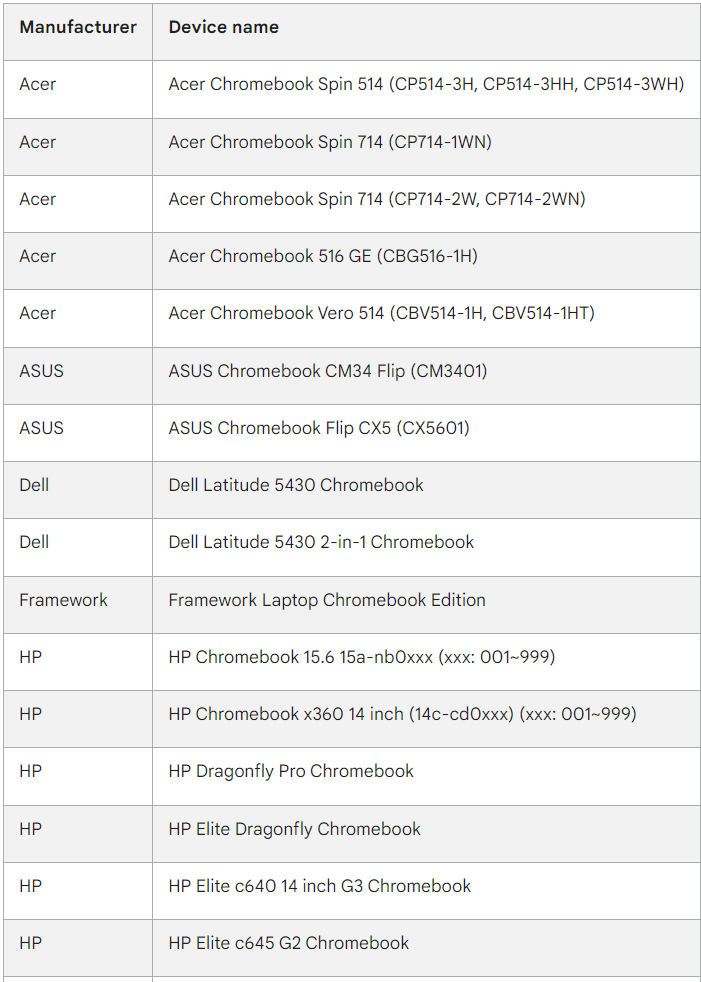Select Framework Laptop Chromebook Edition entry
Viewport: 701px width, 982px height.
click(x=327, y=600)
